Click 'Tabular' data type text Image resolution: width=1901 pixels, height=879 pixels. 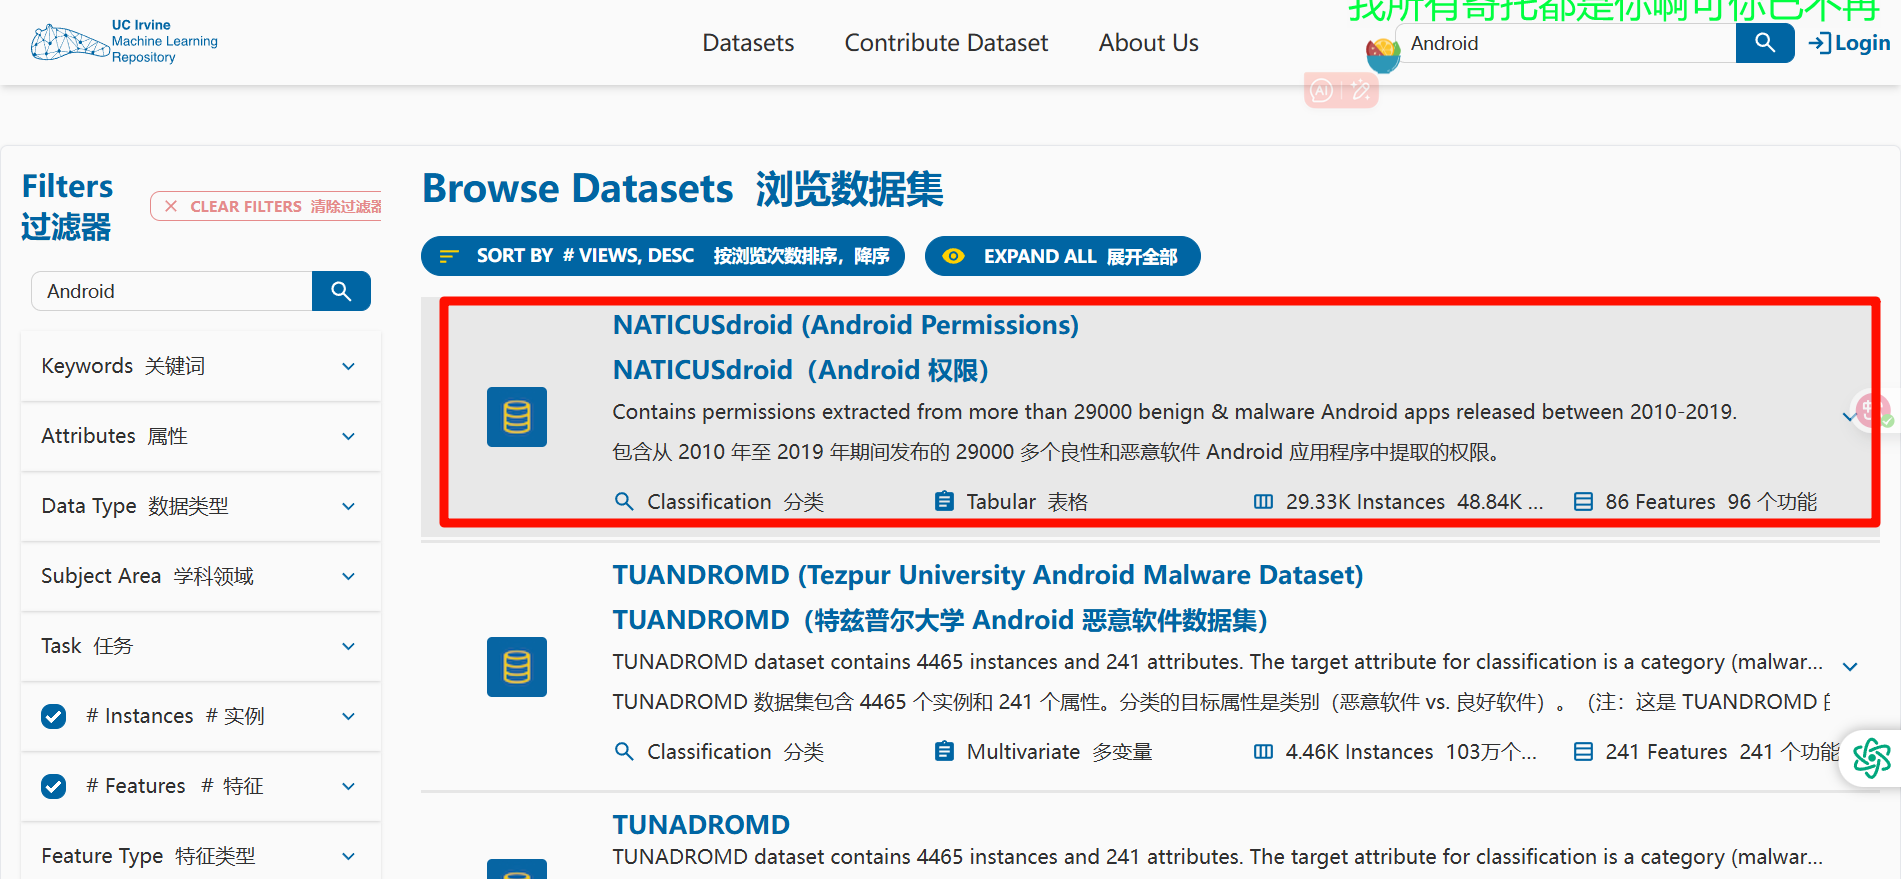pos(1001,502)
